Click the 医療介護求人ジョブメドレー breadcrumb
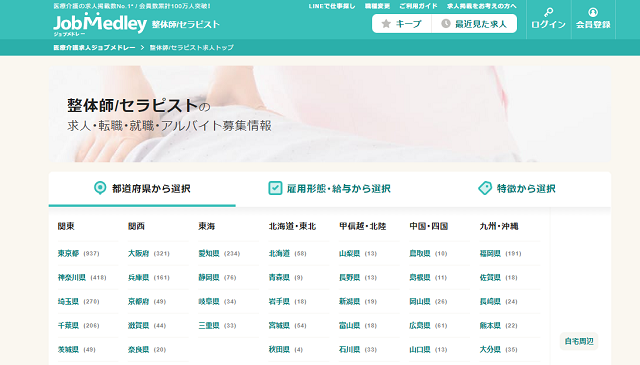 point(94,48)
